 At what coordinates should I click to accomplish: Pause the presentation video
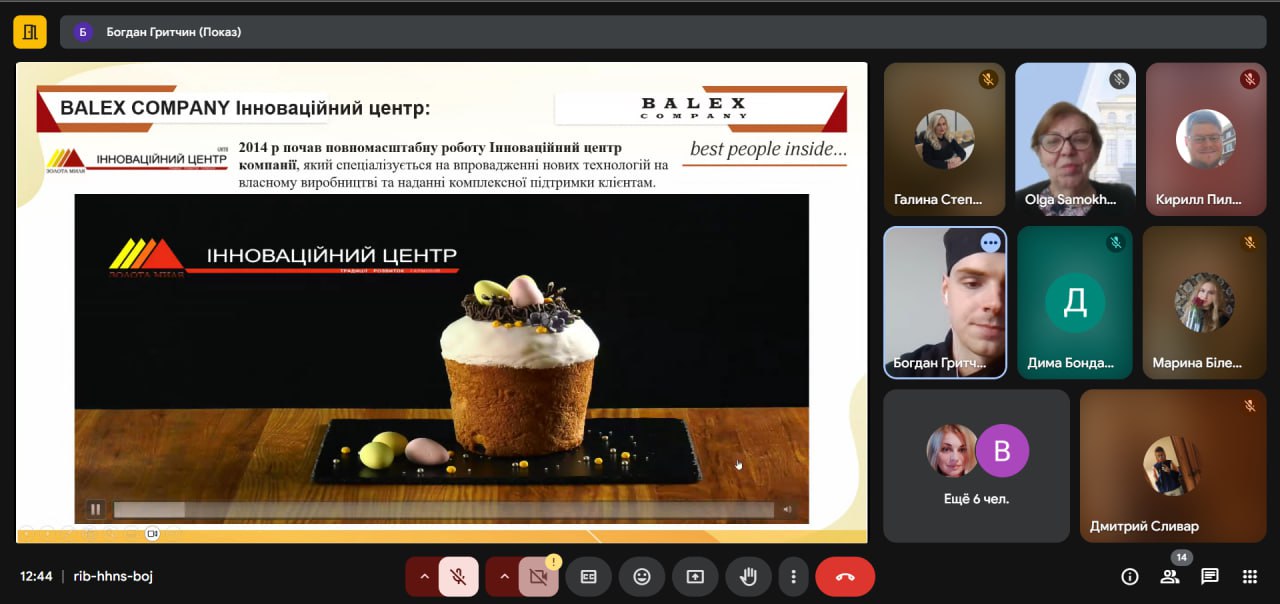(x=95, y=509)
